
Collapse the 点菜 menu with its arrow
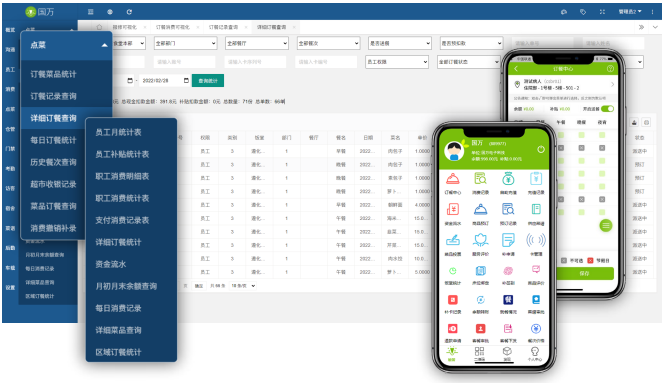tap(104, 45)
